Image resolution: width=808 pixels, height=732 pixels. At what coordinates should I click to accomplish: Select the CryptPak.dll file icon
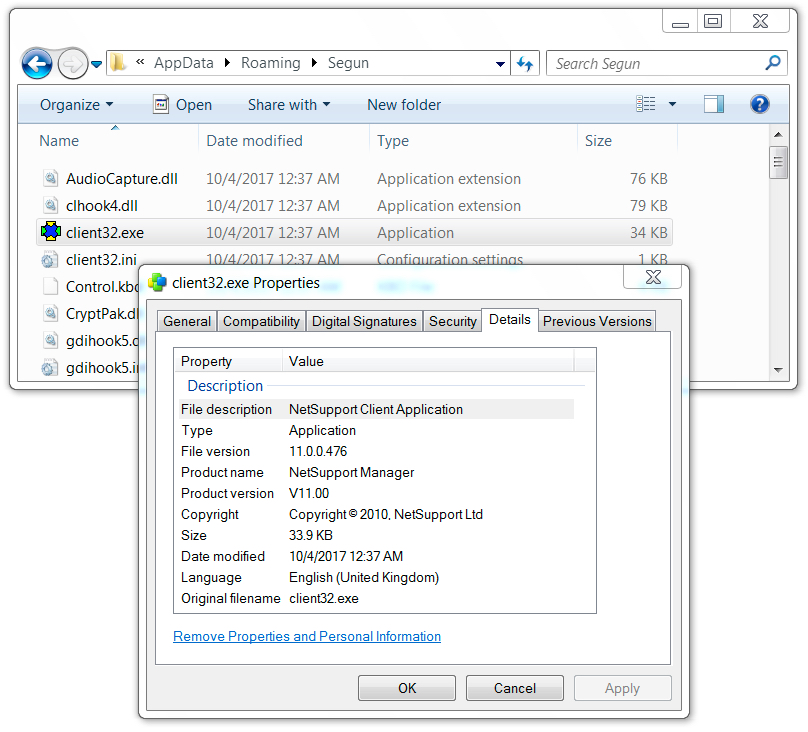pos(50,313)
